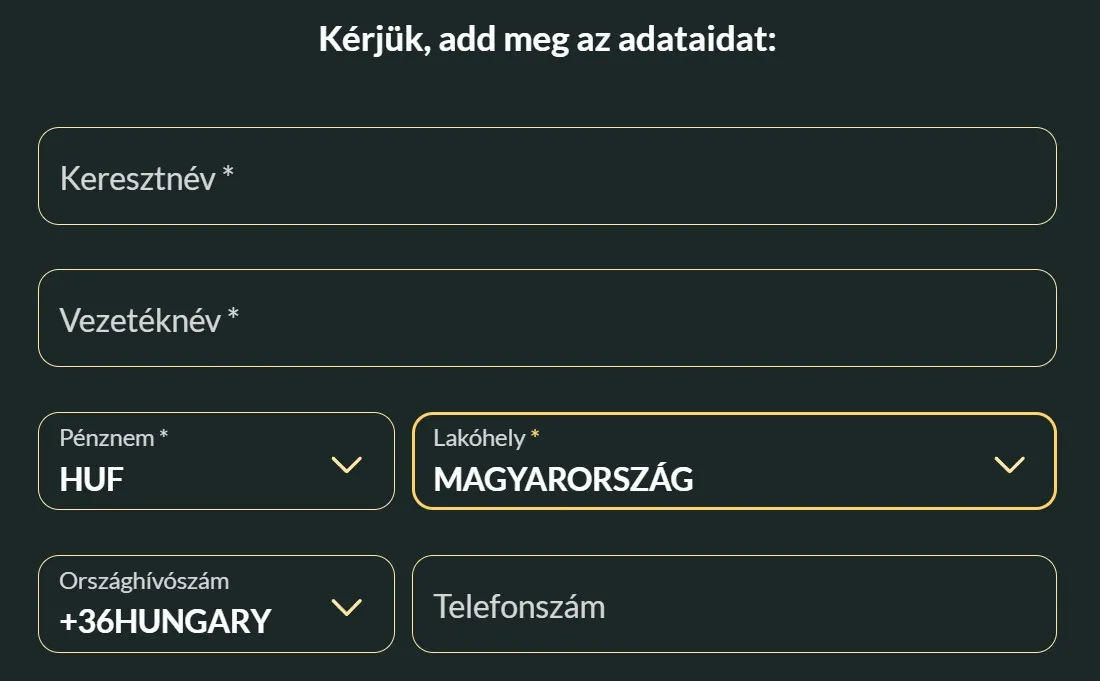The image size is (1100, 681).
Task: Click the Telefonszám phone number field
Action: (x=733, y=604)
